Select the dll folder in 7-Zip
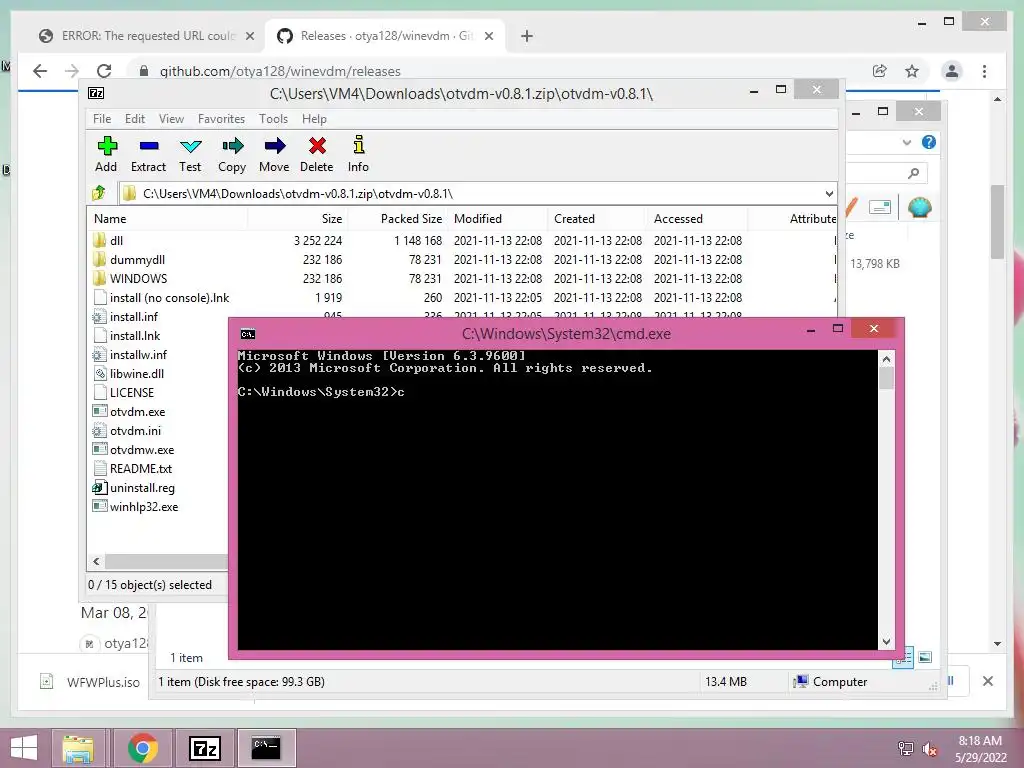The image size is (1024, 768). click(116, 240)
